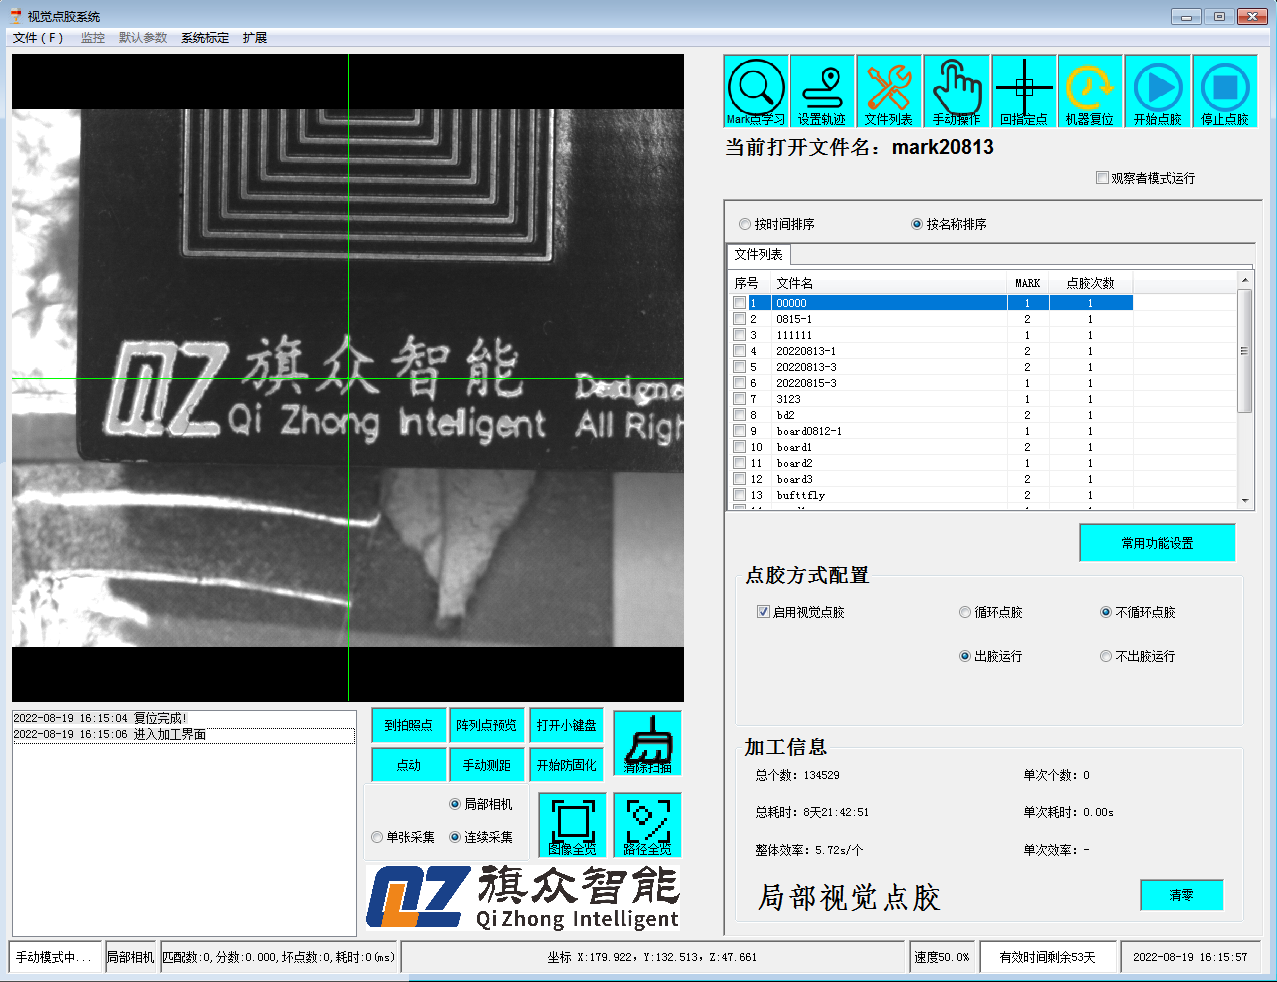Select the 循环点胶 radio button

point(964,612)
